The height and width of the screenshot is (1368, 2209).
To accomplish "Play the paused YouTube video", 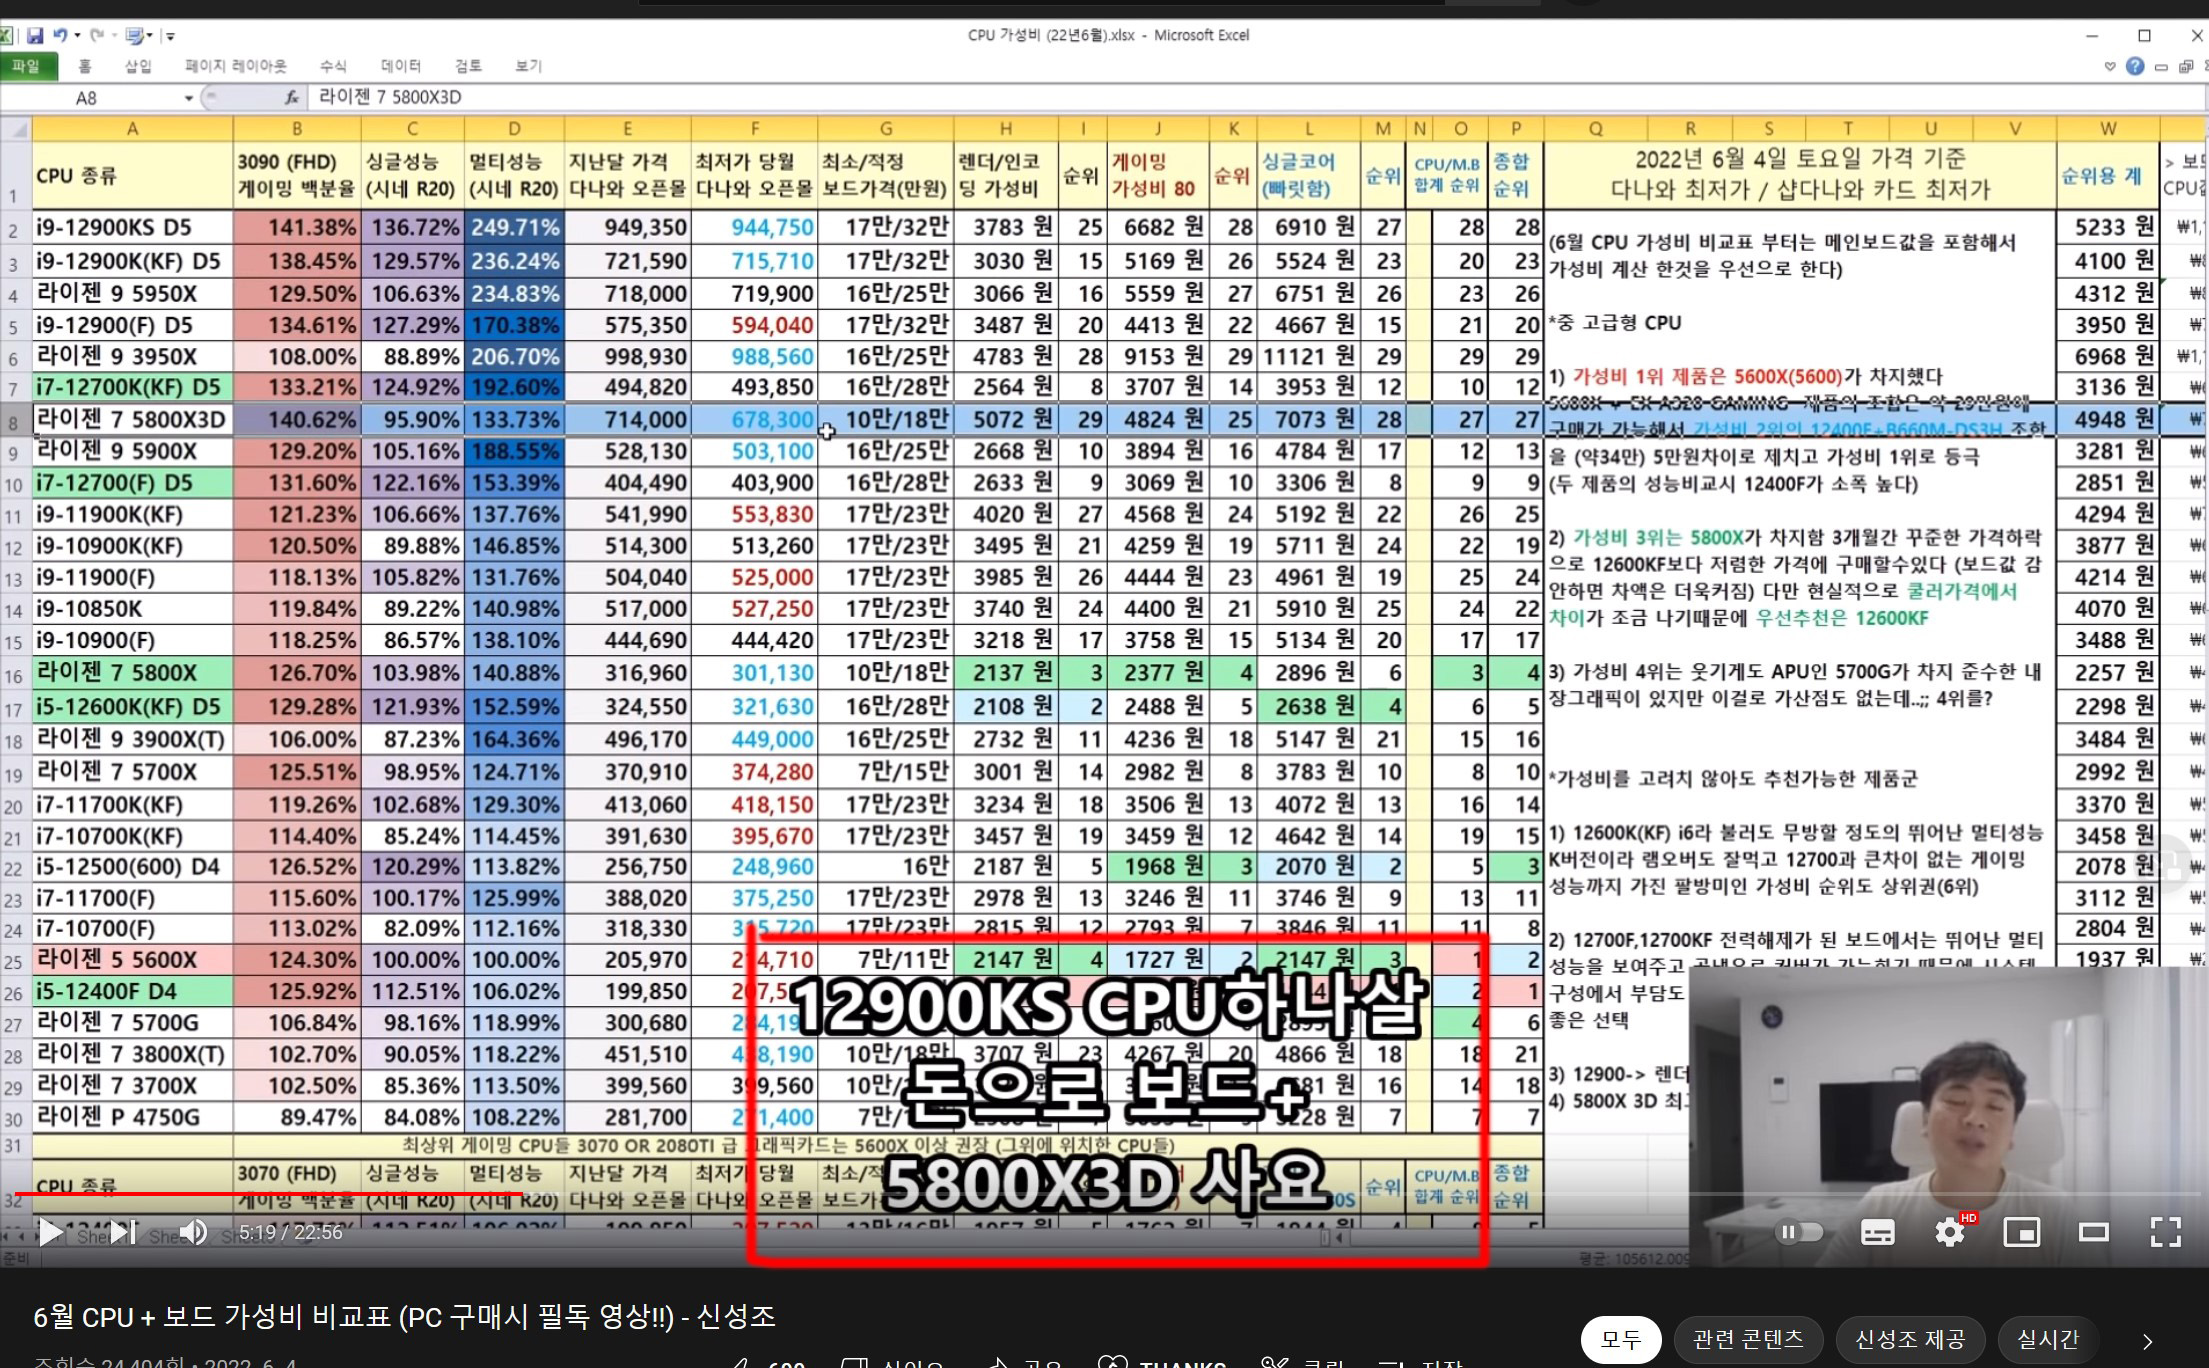I will 48,1232.
